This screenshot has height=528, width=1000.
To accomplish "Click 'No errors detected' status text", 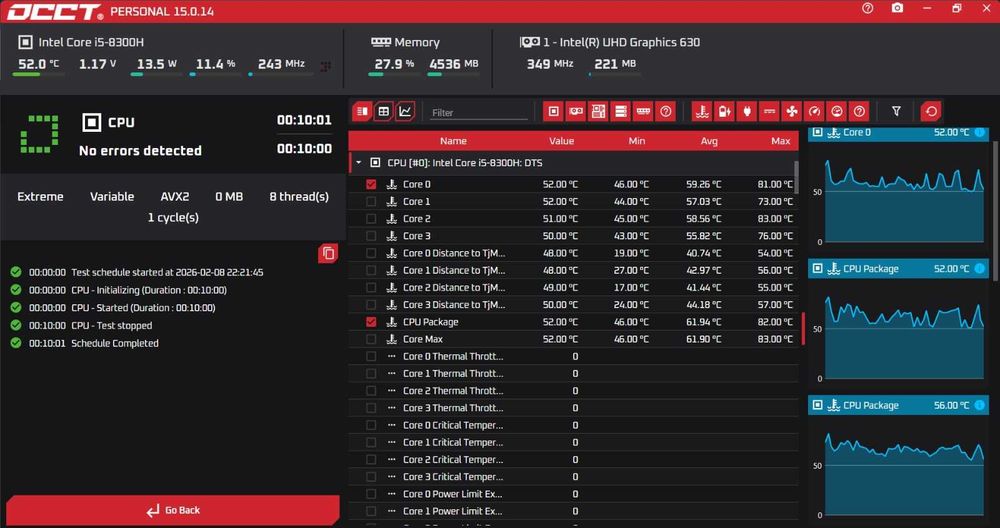I will [x=140, y=150].
